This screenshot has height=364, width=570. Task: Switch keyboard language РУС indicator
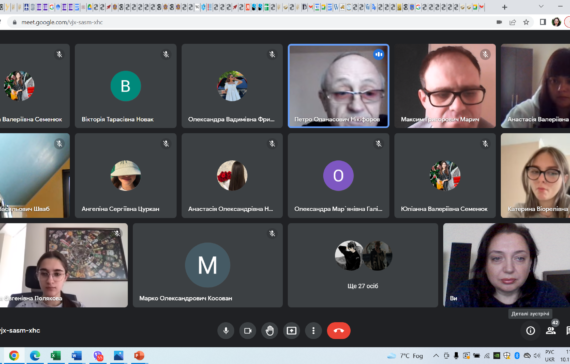(549, 352)
